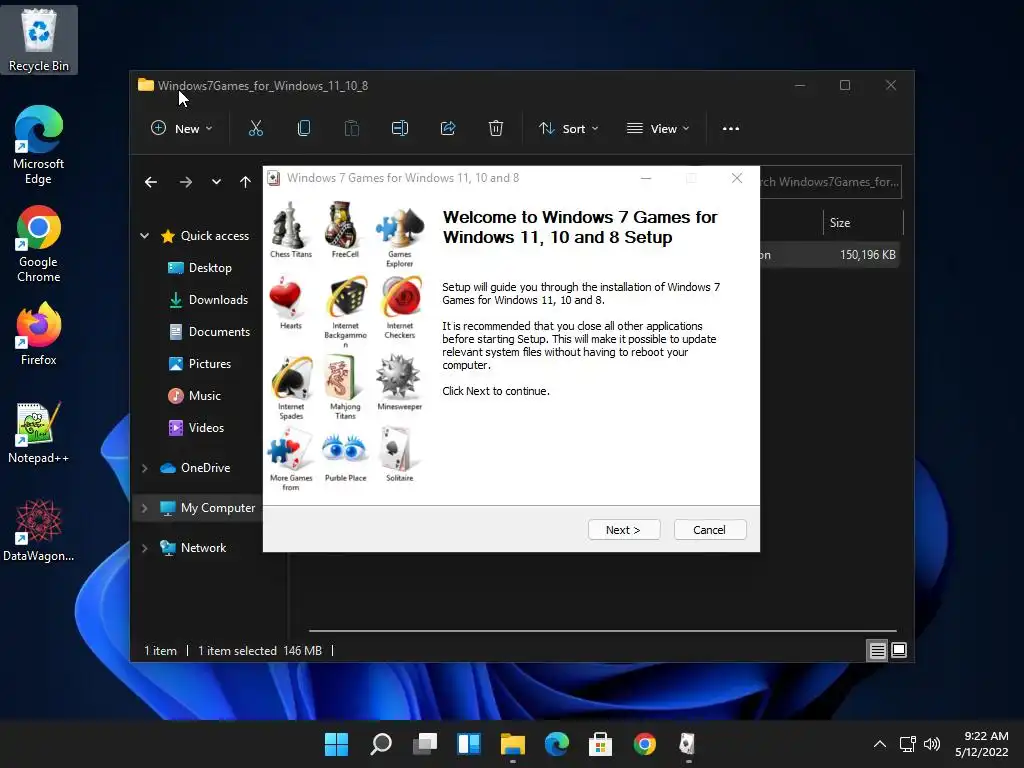1024x768 pixels.
Task: Collapse the Quick access tree node
Action: pos(144,236)
